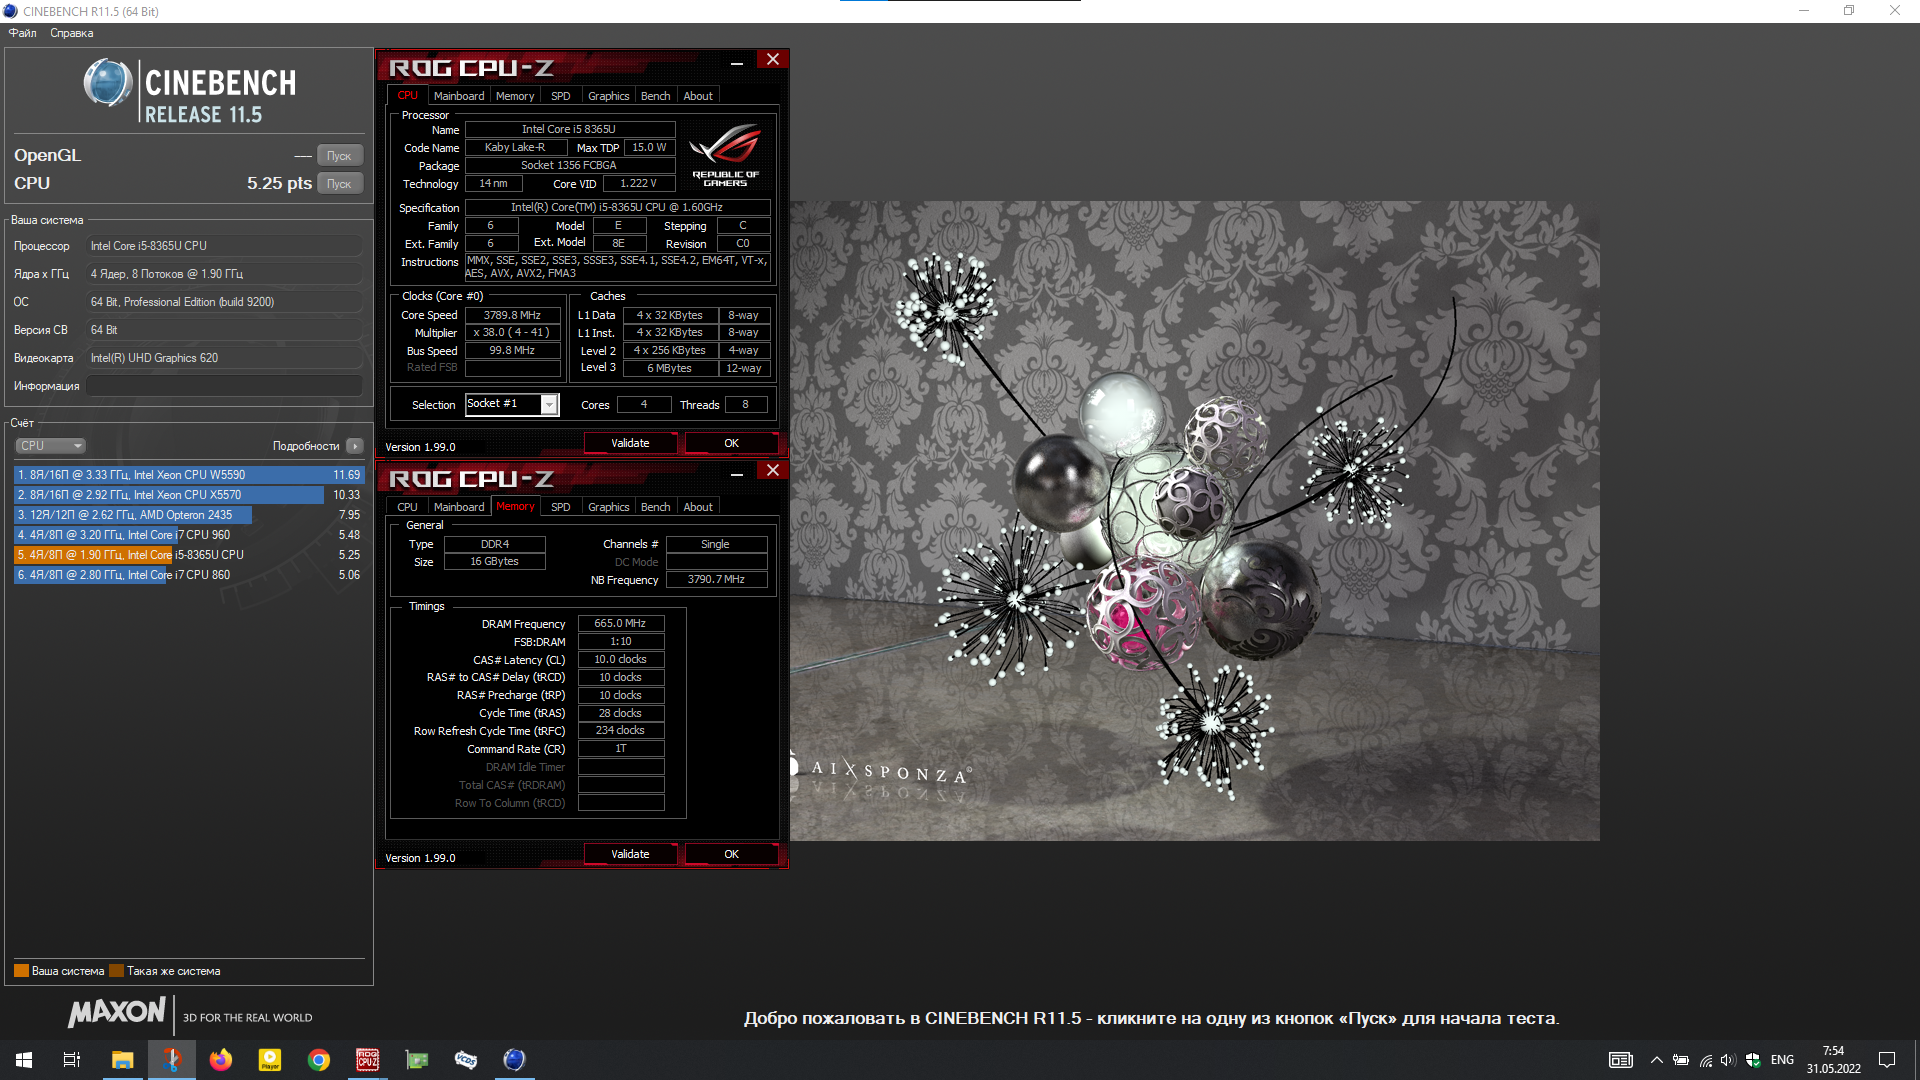Select Graphics tab in lower CPU-Z
The width and height of the screenshot is (1920, 1080).
608,507
